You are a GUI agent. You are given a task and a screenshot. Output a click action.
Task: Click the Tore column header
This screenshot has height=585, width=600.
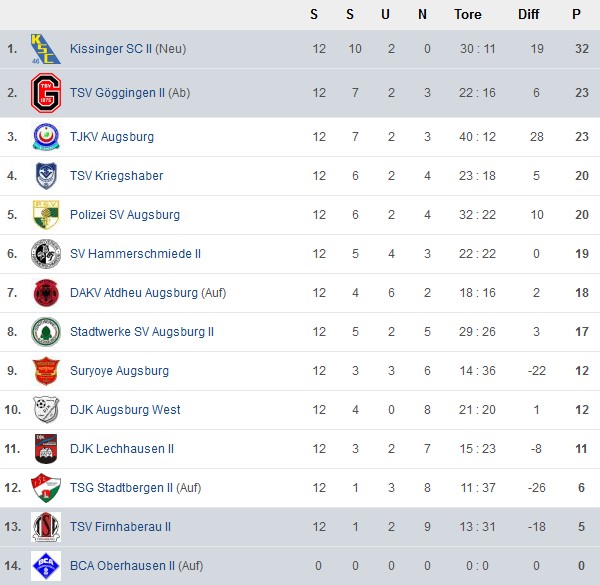point(467,14)
